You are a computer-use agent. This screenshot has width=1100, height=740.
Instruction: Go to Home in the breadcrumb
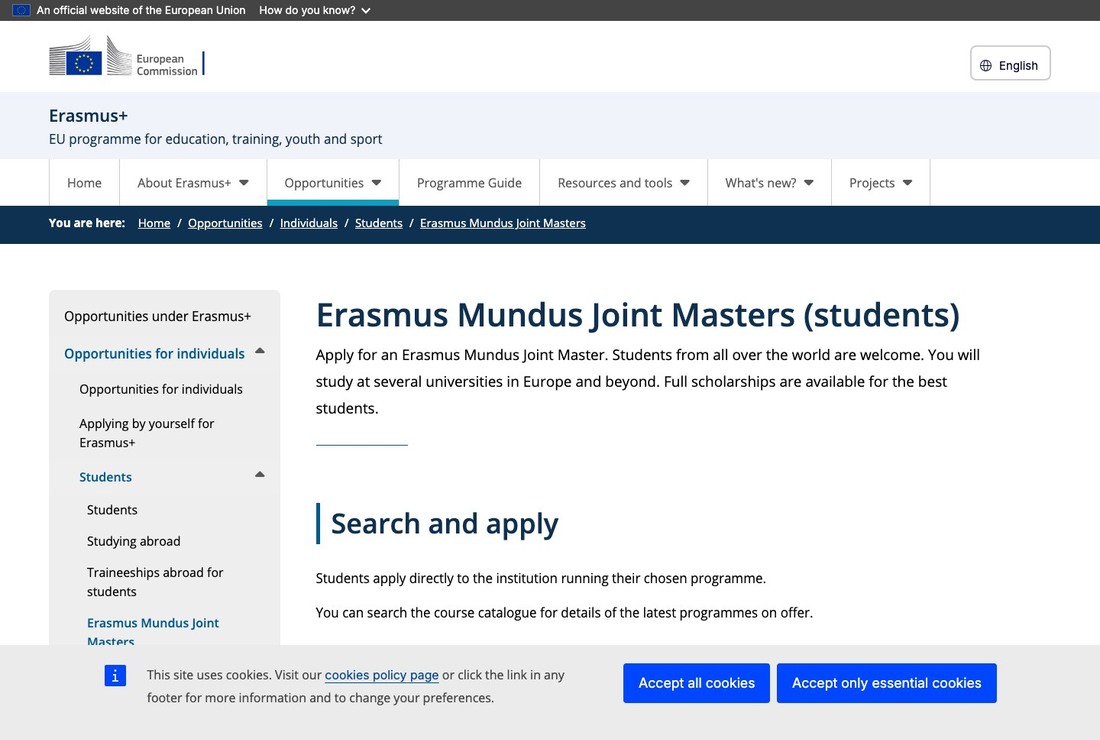click(154, 223)
